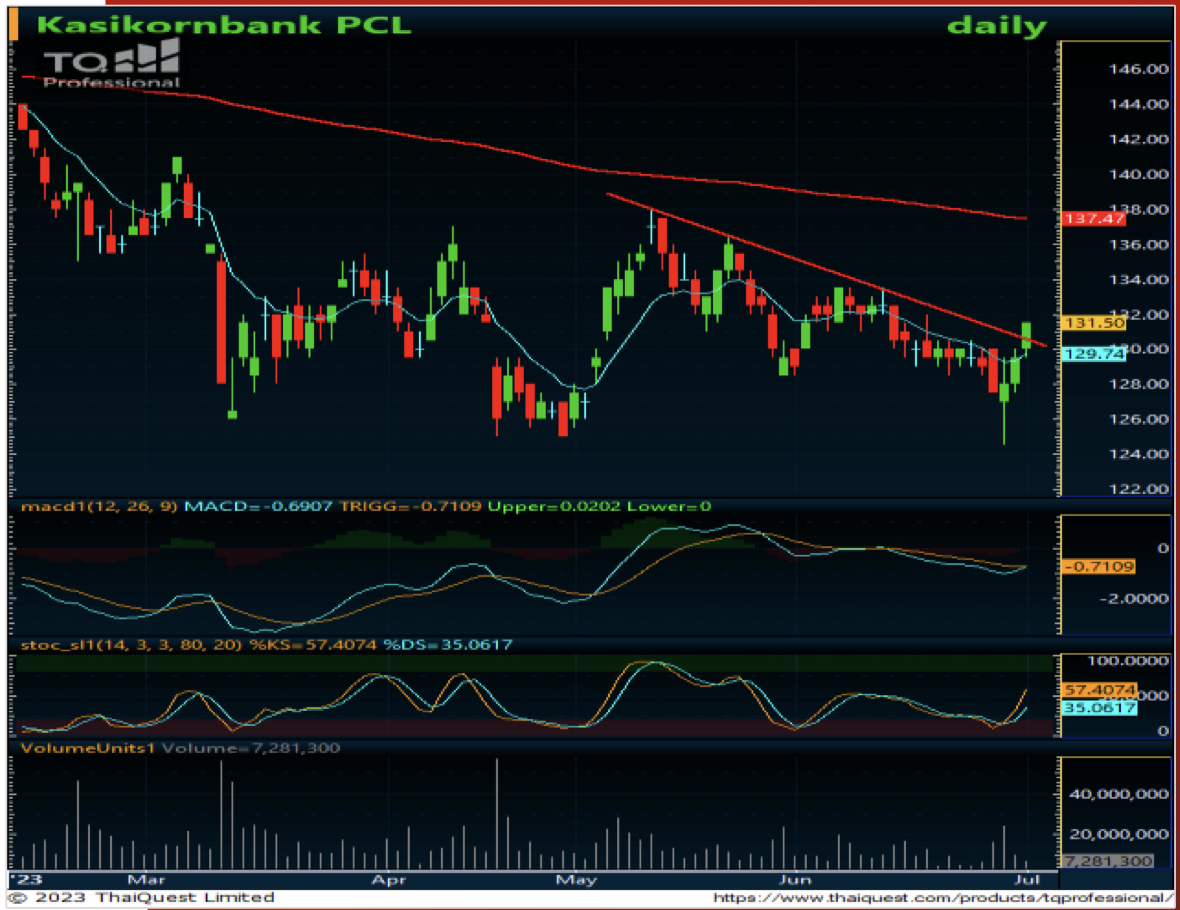This screenshot has width=1180, height=910.
Task: Click the VolumeUnits1 indicator name
Action: click(x=88, y=748)
